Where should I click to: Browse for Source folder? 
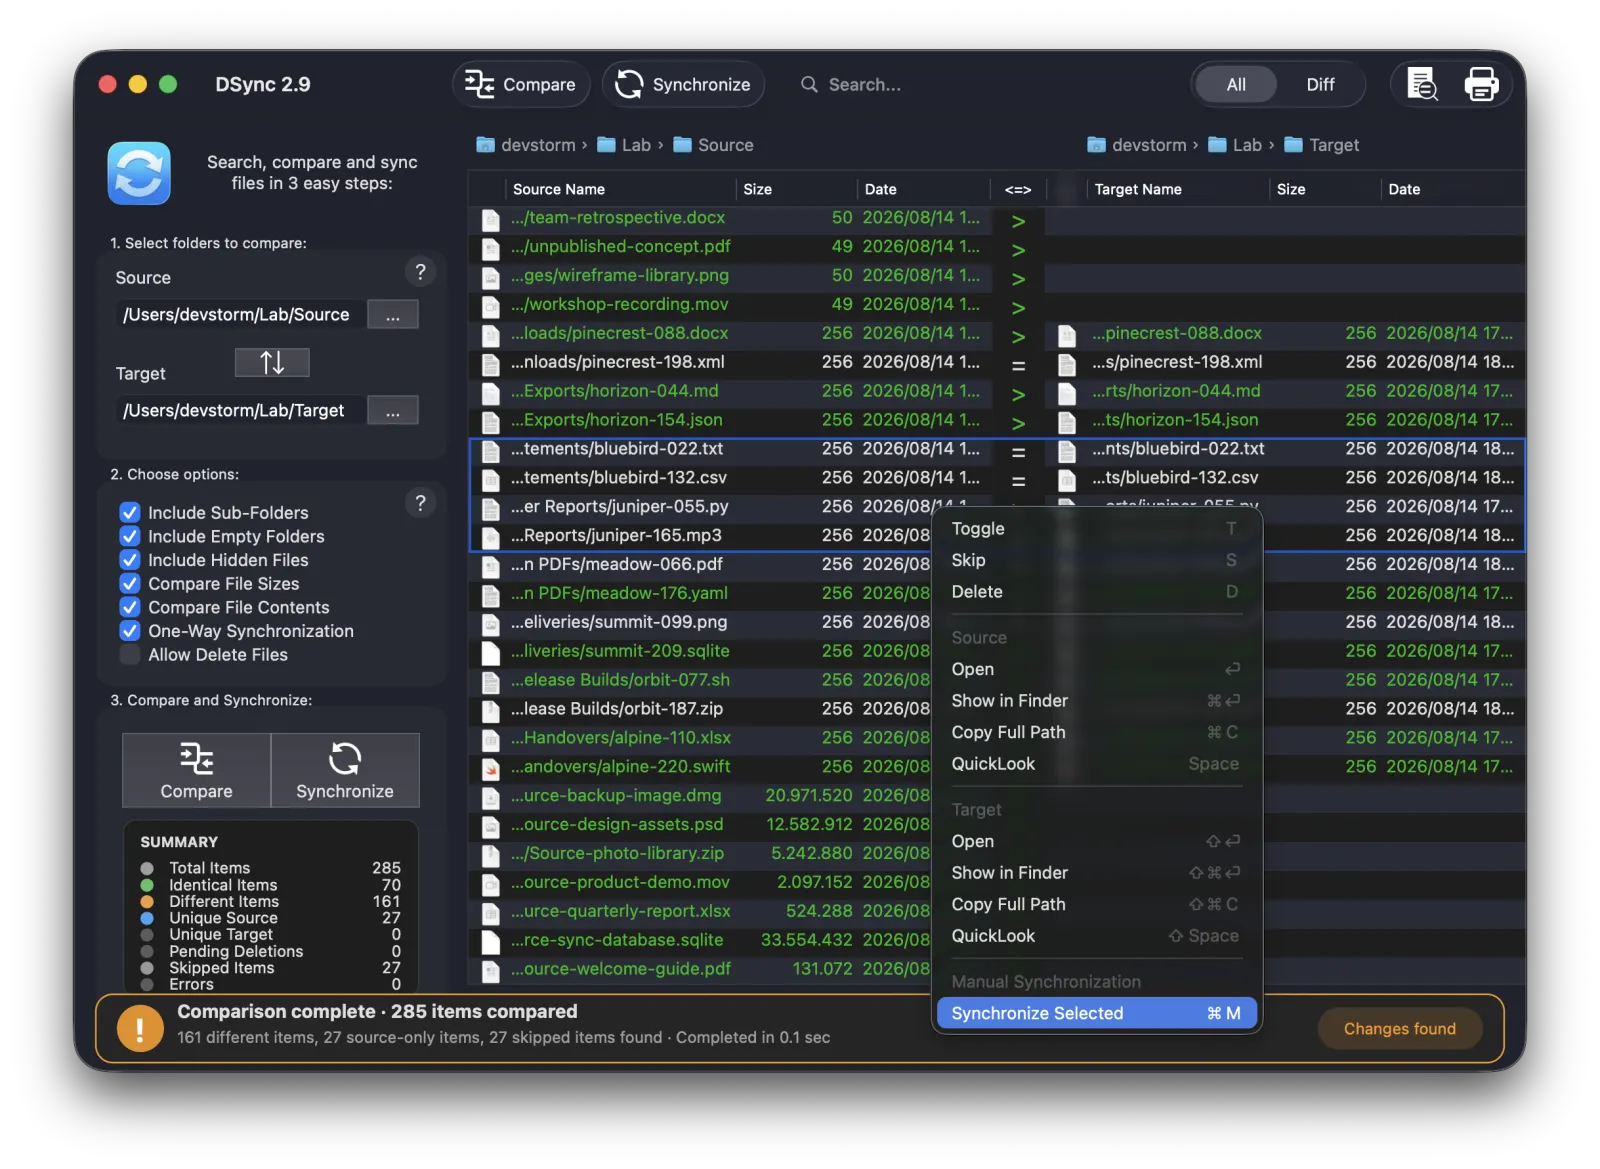[393, 315]
